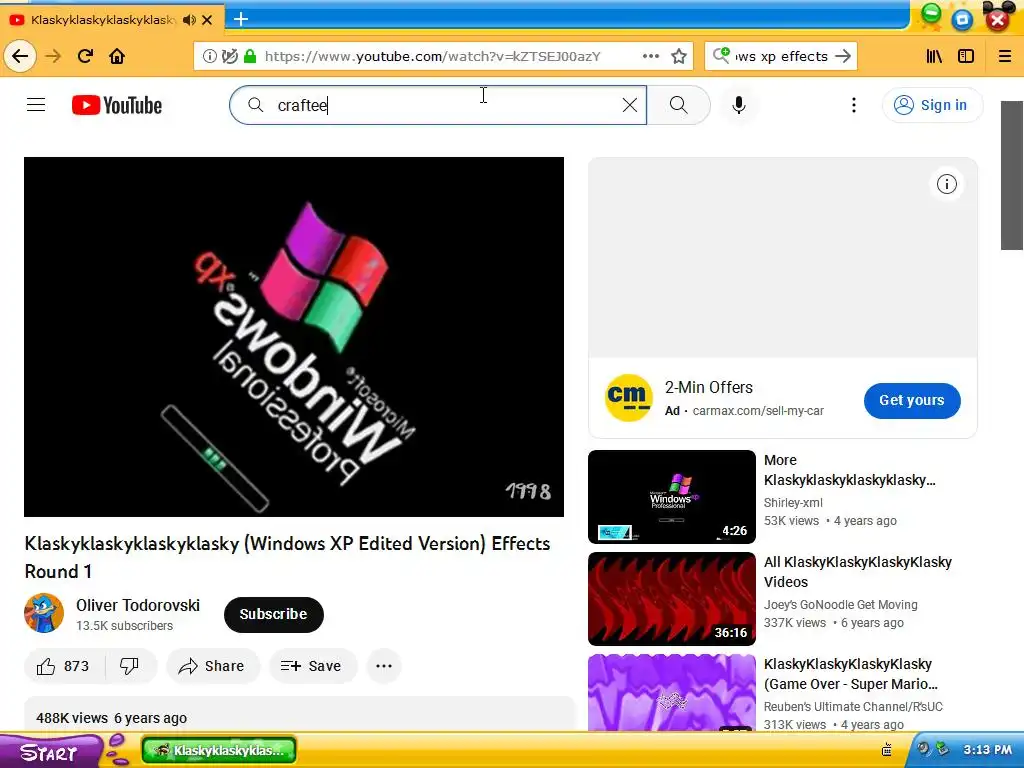The width and height of the screenshot is (1024, 768).
Task: Select Klaskyklaskyklas taskbar window button
Action: click(x=219, y=750)
